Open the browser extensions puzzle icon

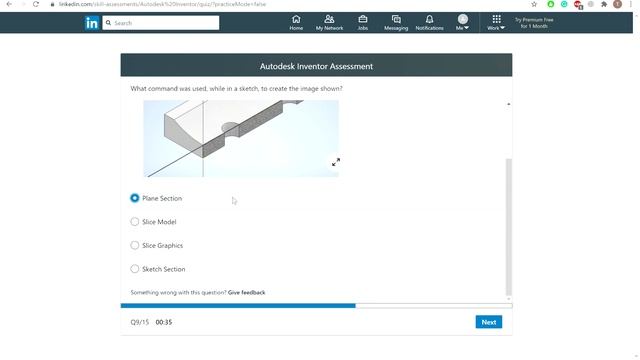604,4
